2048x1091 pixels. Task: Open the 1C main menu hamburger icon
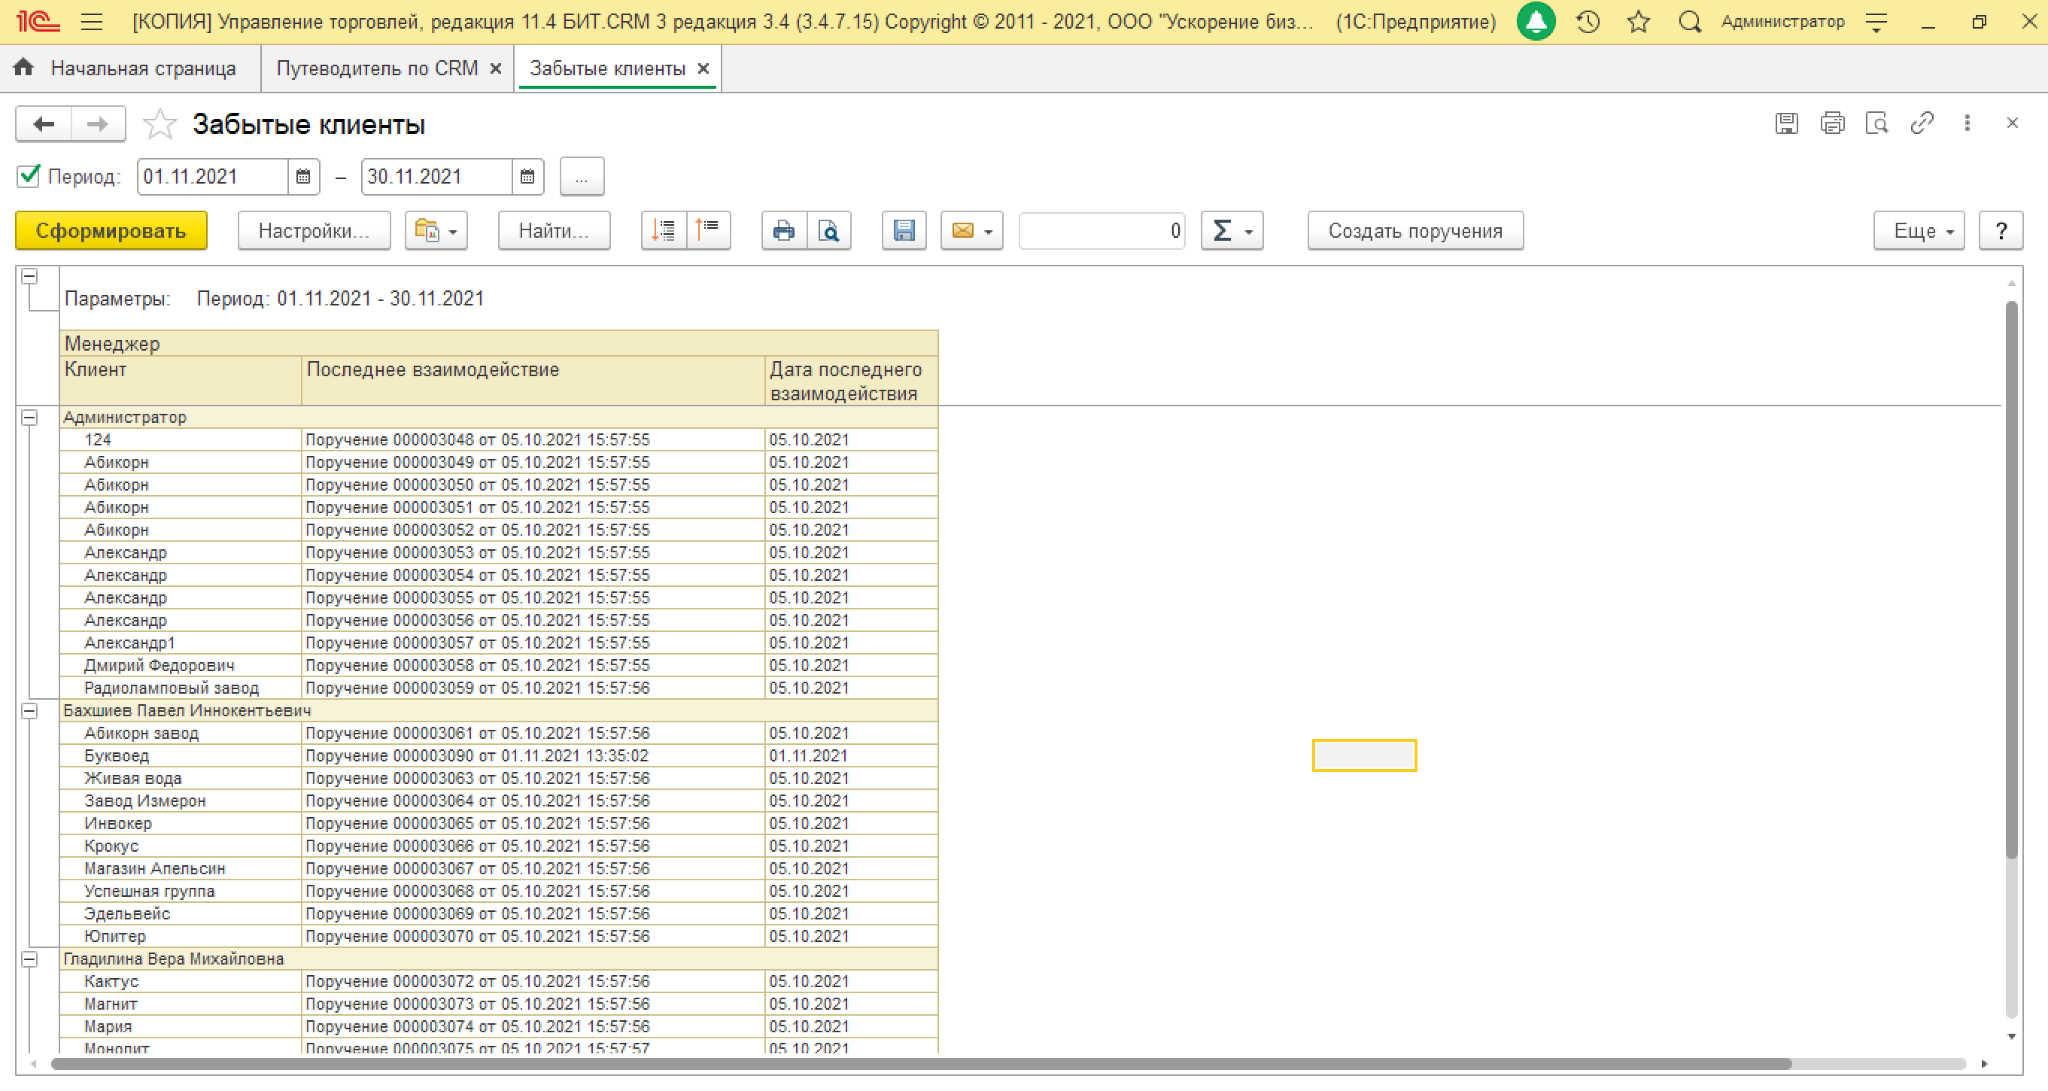tap(91, 22)
